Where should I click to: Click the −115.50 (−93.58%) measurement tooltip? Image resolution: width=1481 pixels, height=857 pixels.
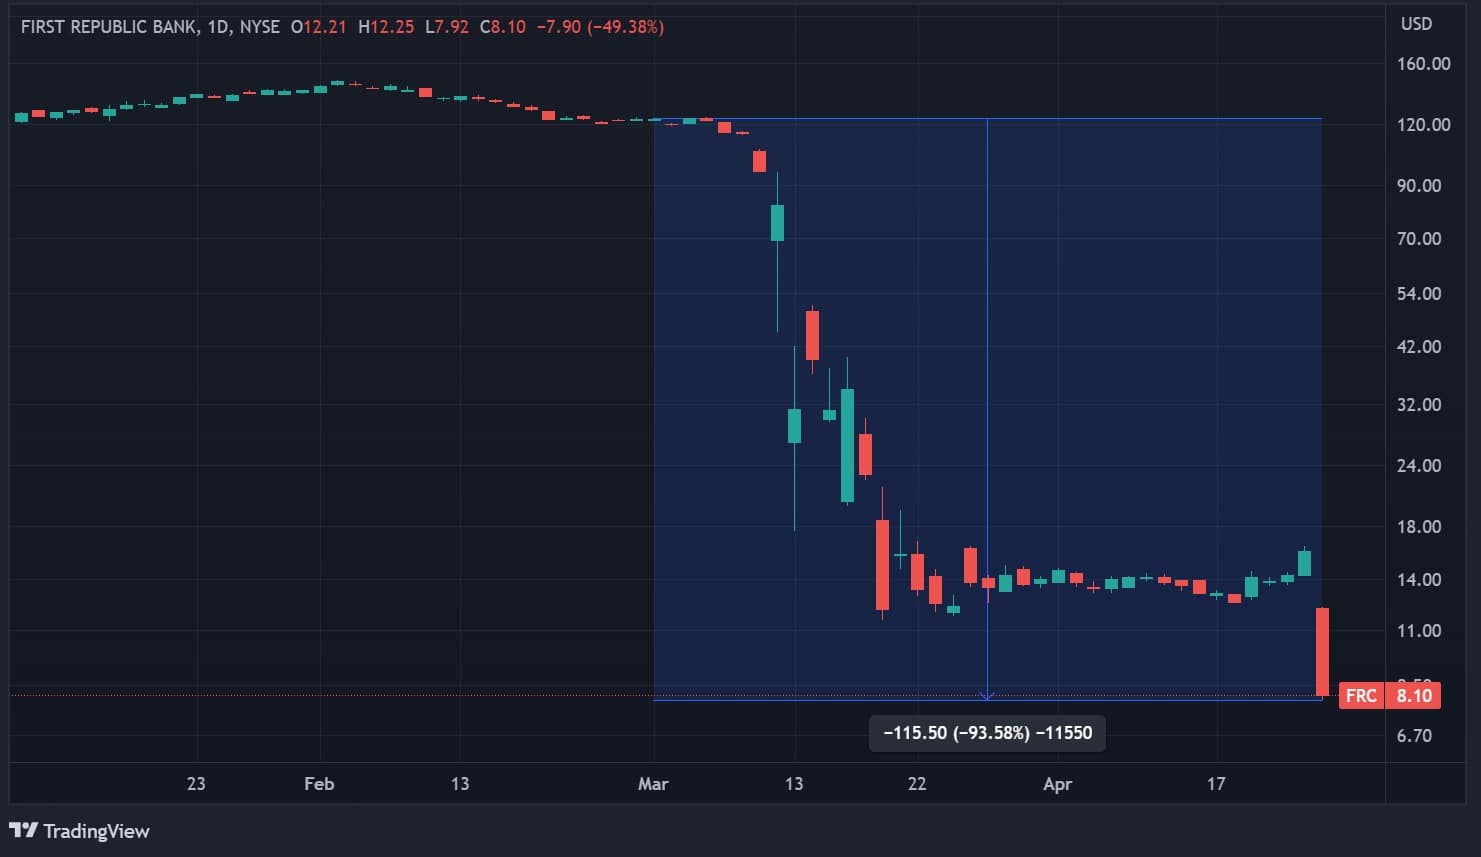pos(987,733)
